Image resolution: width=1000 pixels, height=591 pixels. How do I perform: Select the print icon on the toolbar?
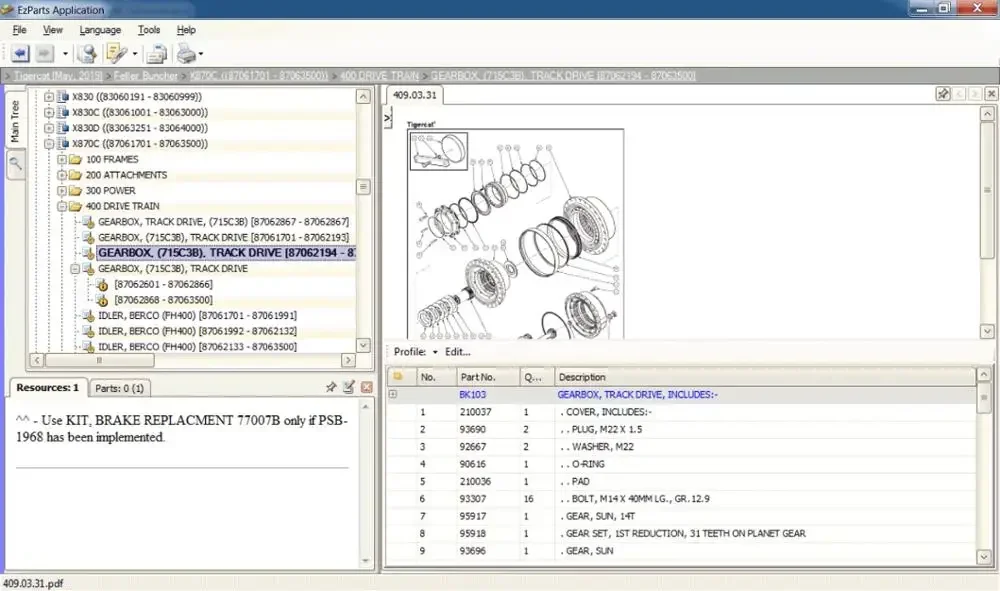184,52
